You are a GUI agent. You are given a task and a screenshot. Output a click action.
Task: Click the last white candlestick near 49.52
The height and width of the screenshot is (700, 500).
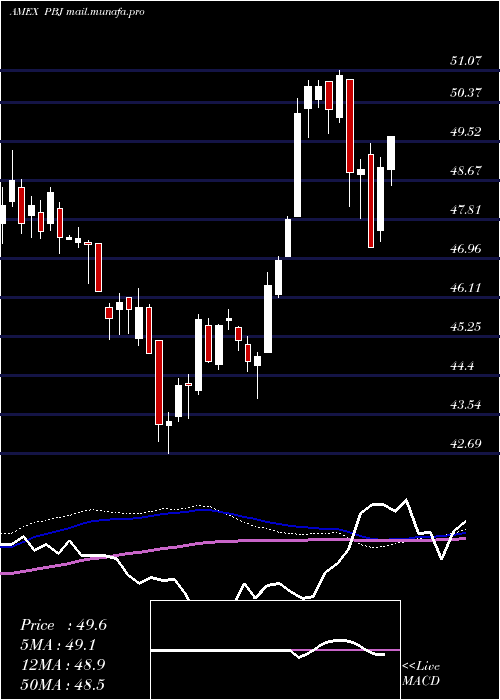point(391,153)
